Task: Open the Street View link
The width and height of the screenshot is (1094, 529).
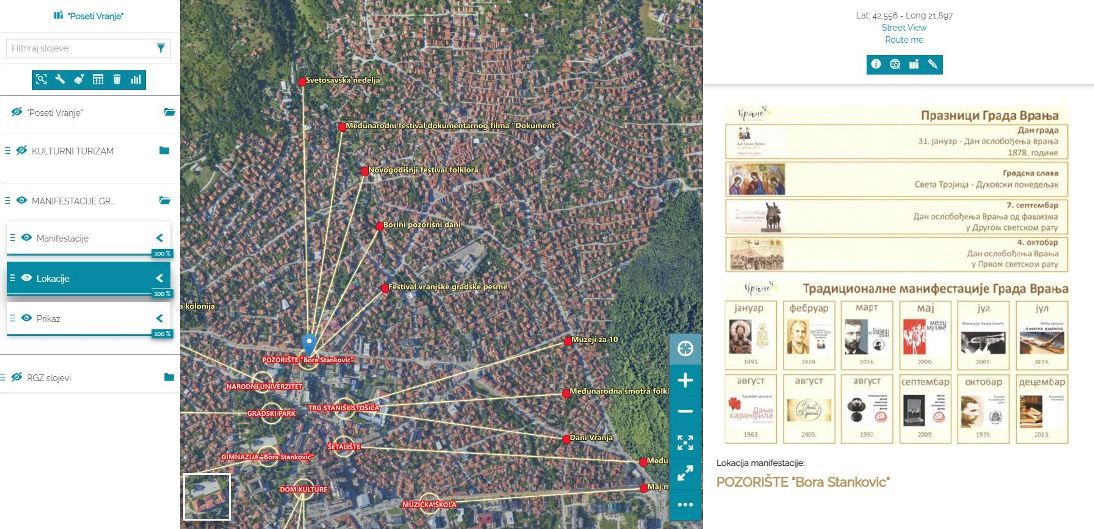Action: (x=904, y=28)
